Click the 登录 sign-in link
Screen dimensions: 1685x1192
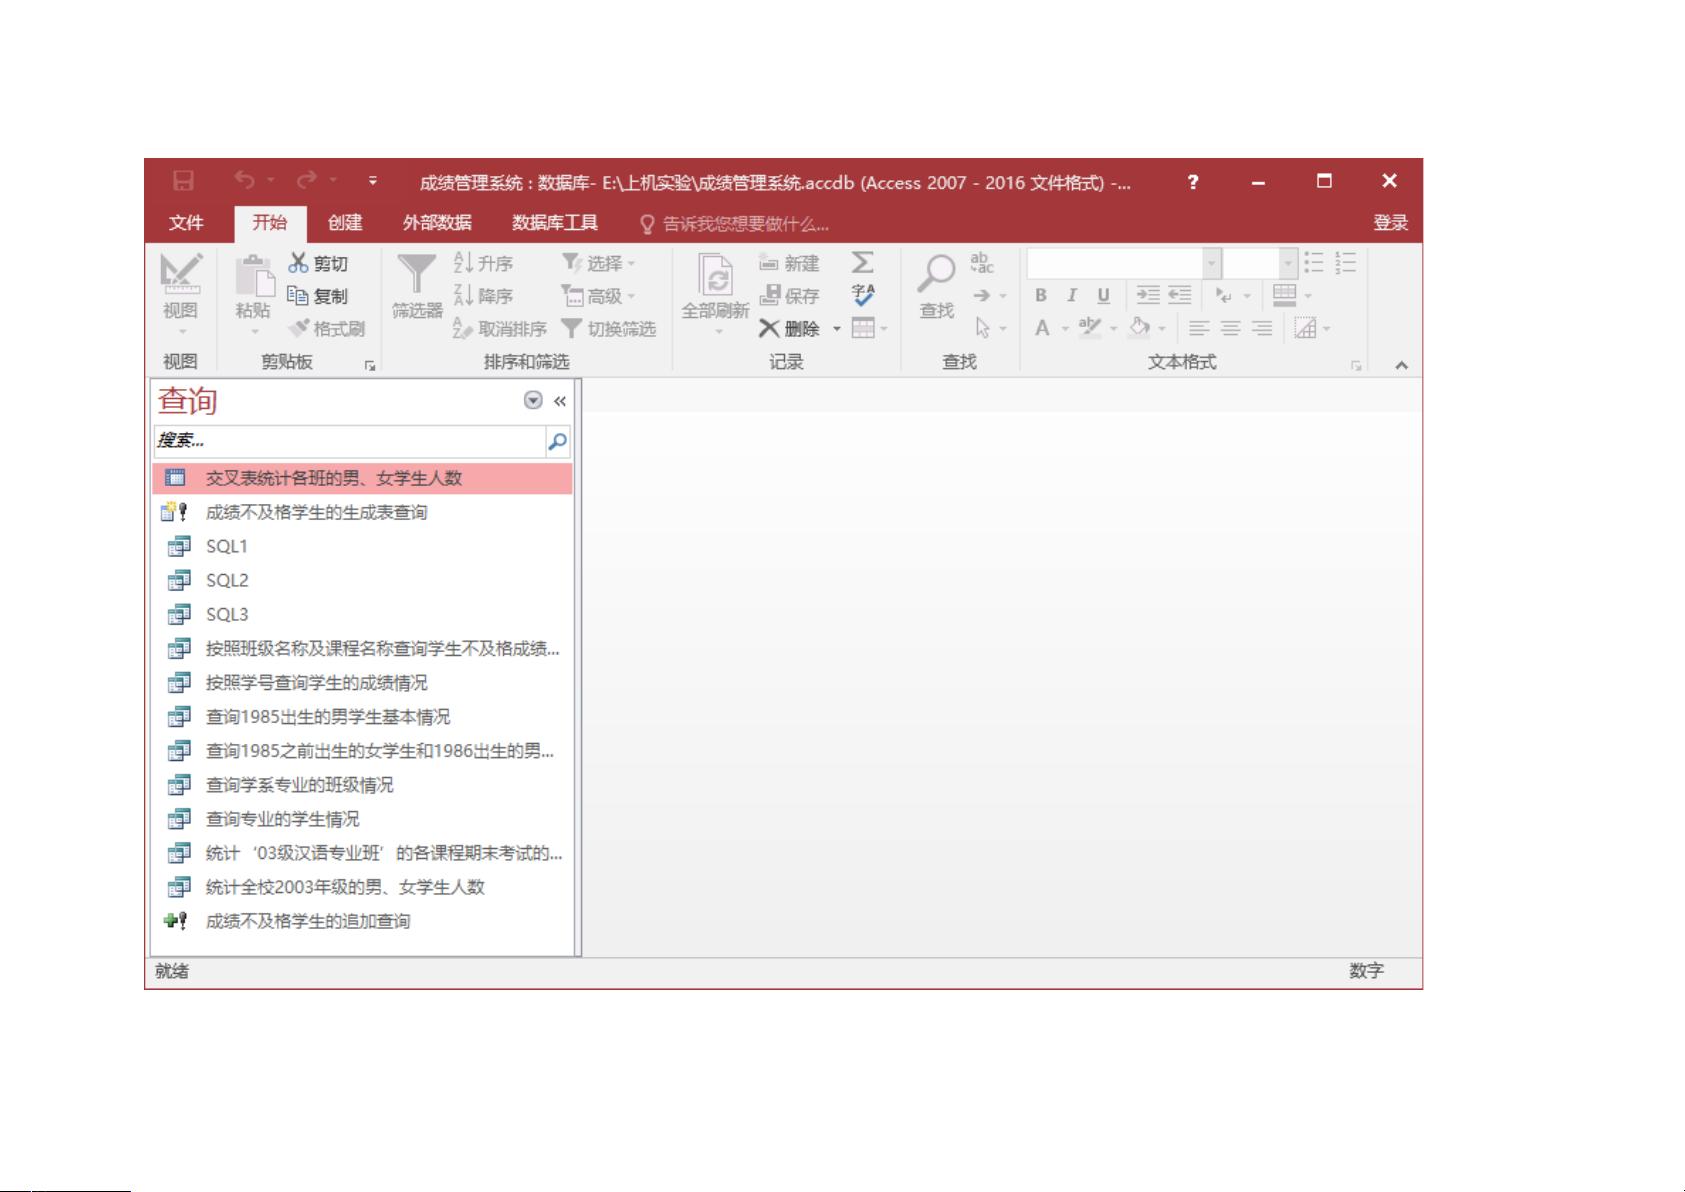1393,222
